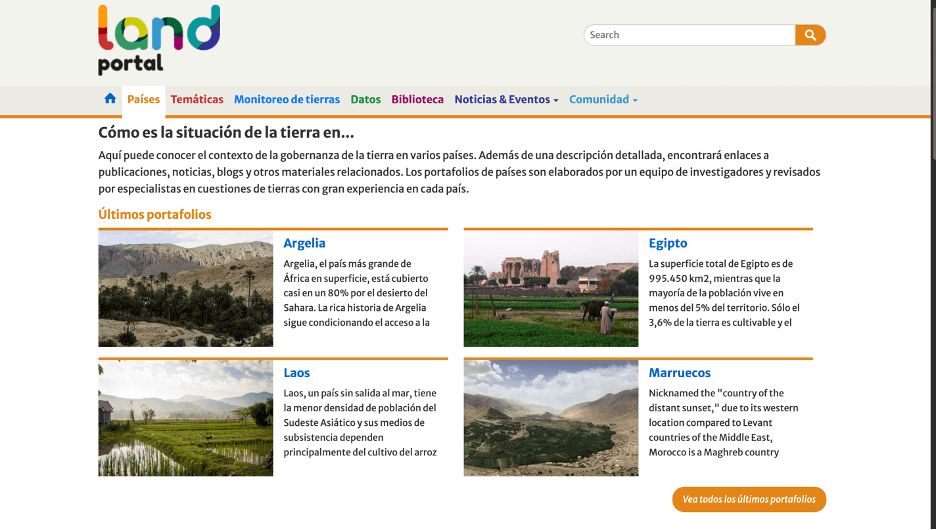The height and width of the screenshot is (530, 936).
Task: Click the Egipto temple field thumbnail
Action: coord(550,289)
